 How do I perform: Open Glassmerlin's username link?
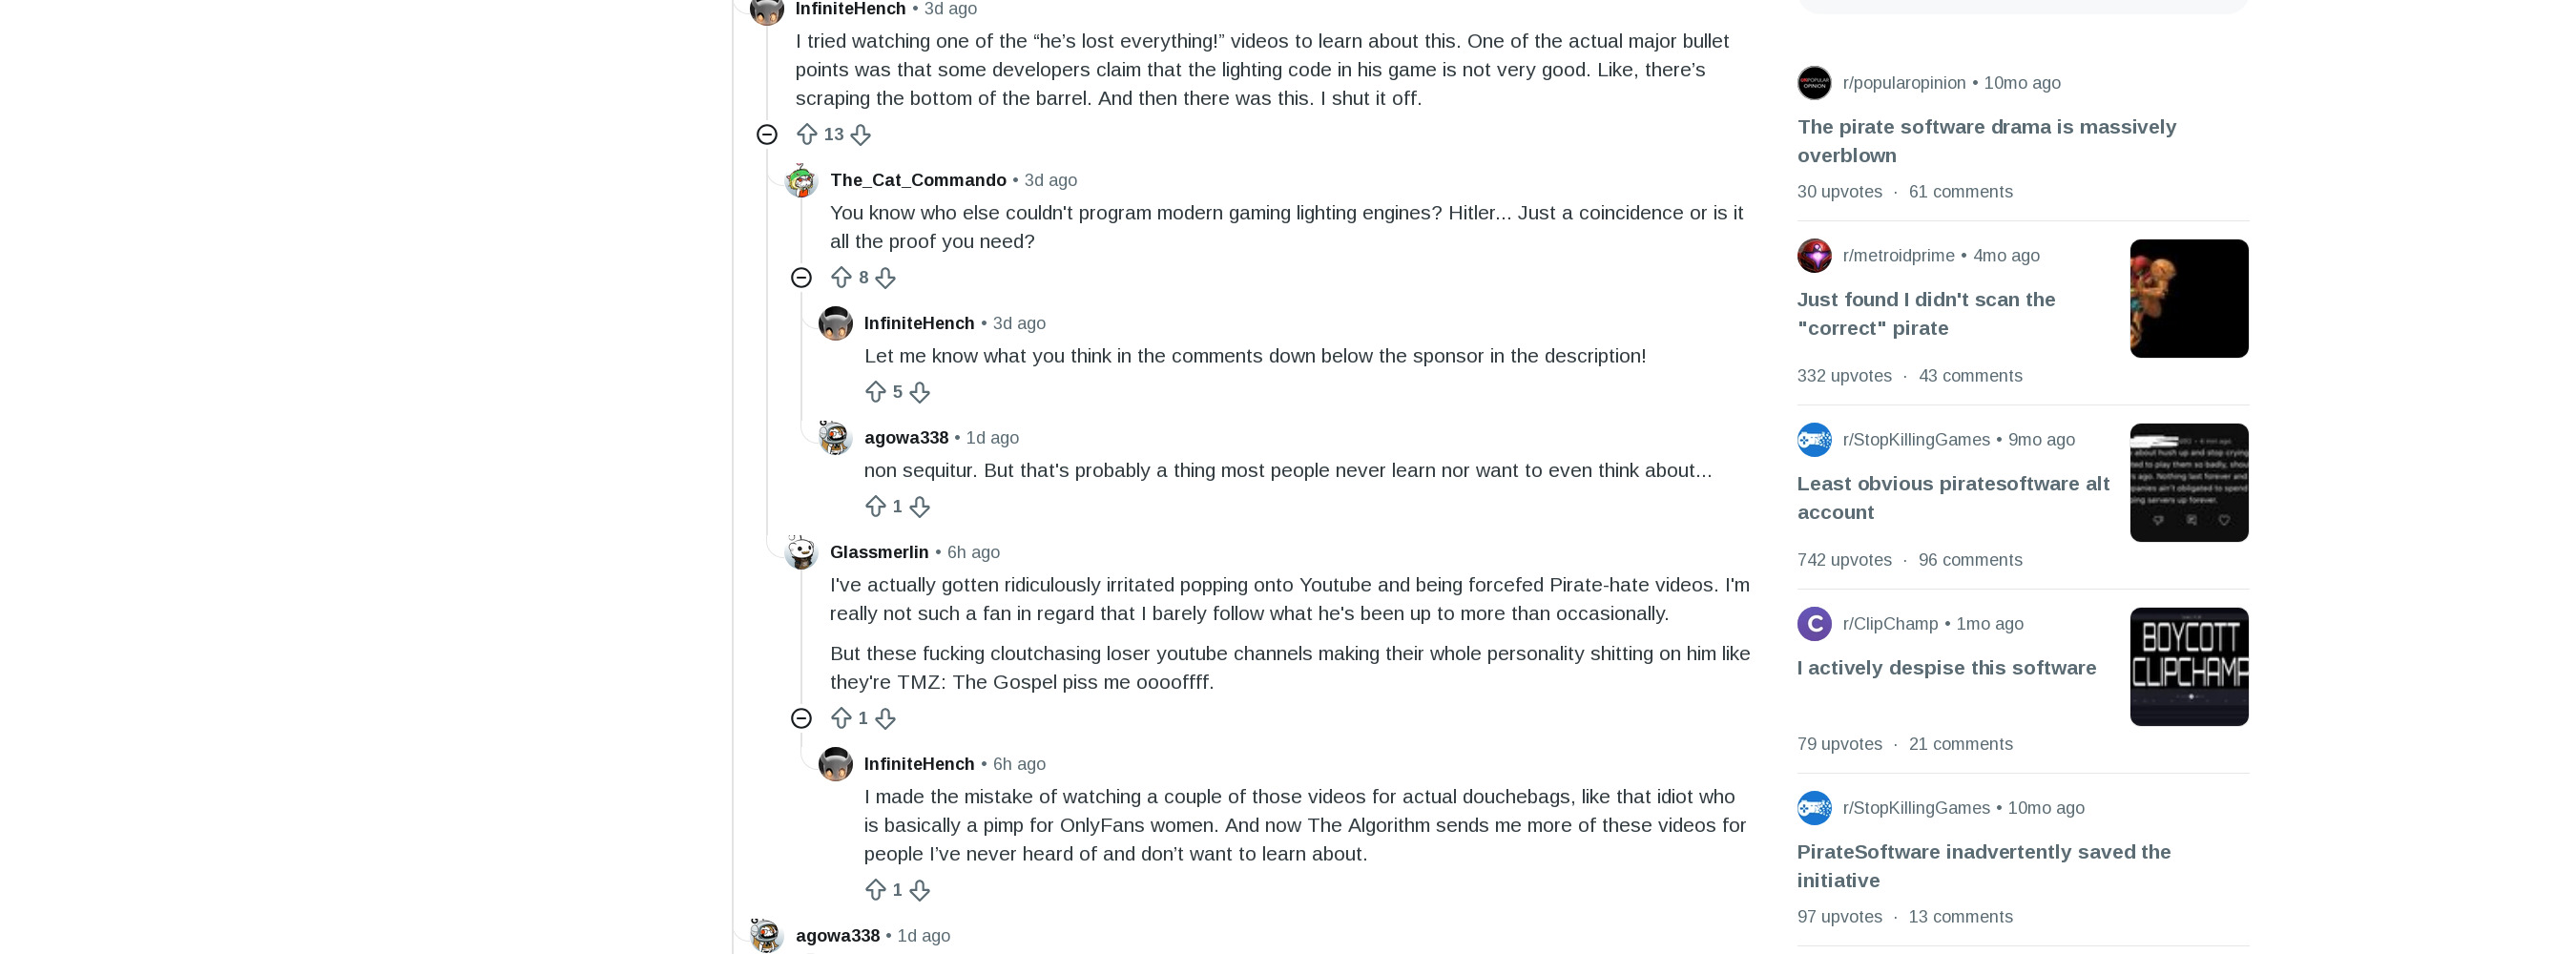pos(879,552)
